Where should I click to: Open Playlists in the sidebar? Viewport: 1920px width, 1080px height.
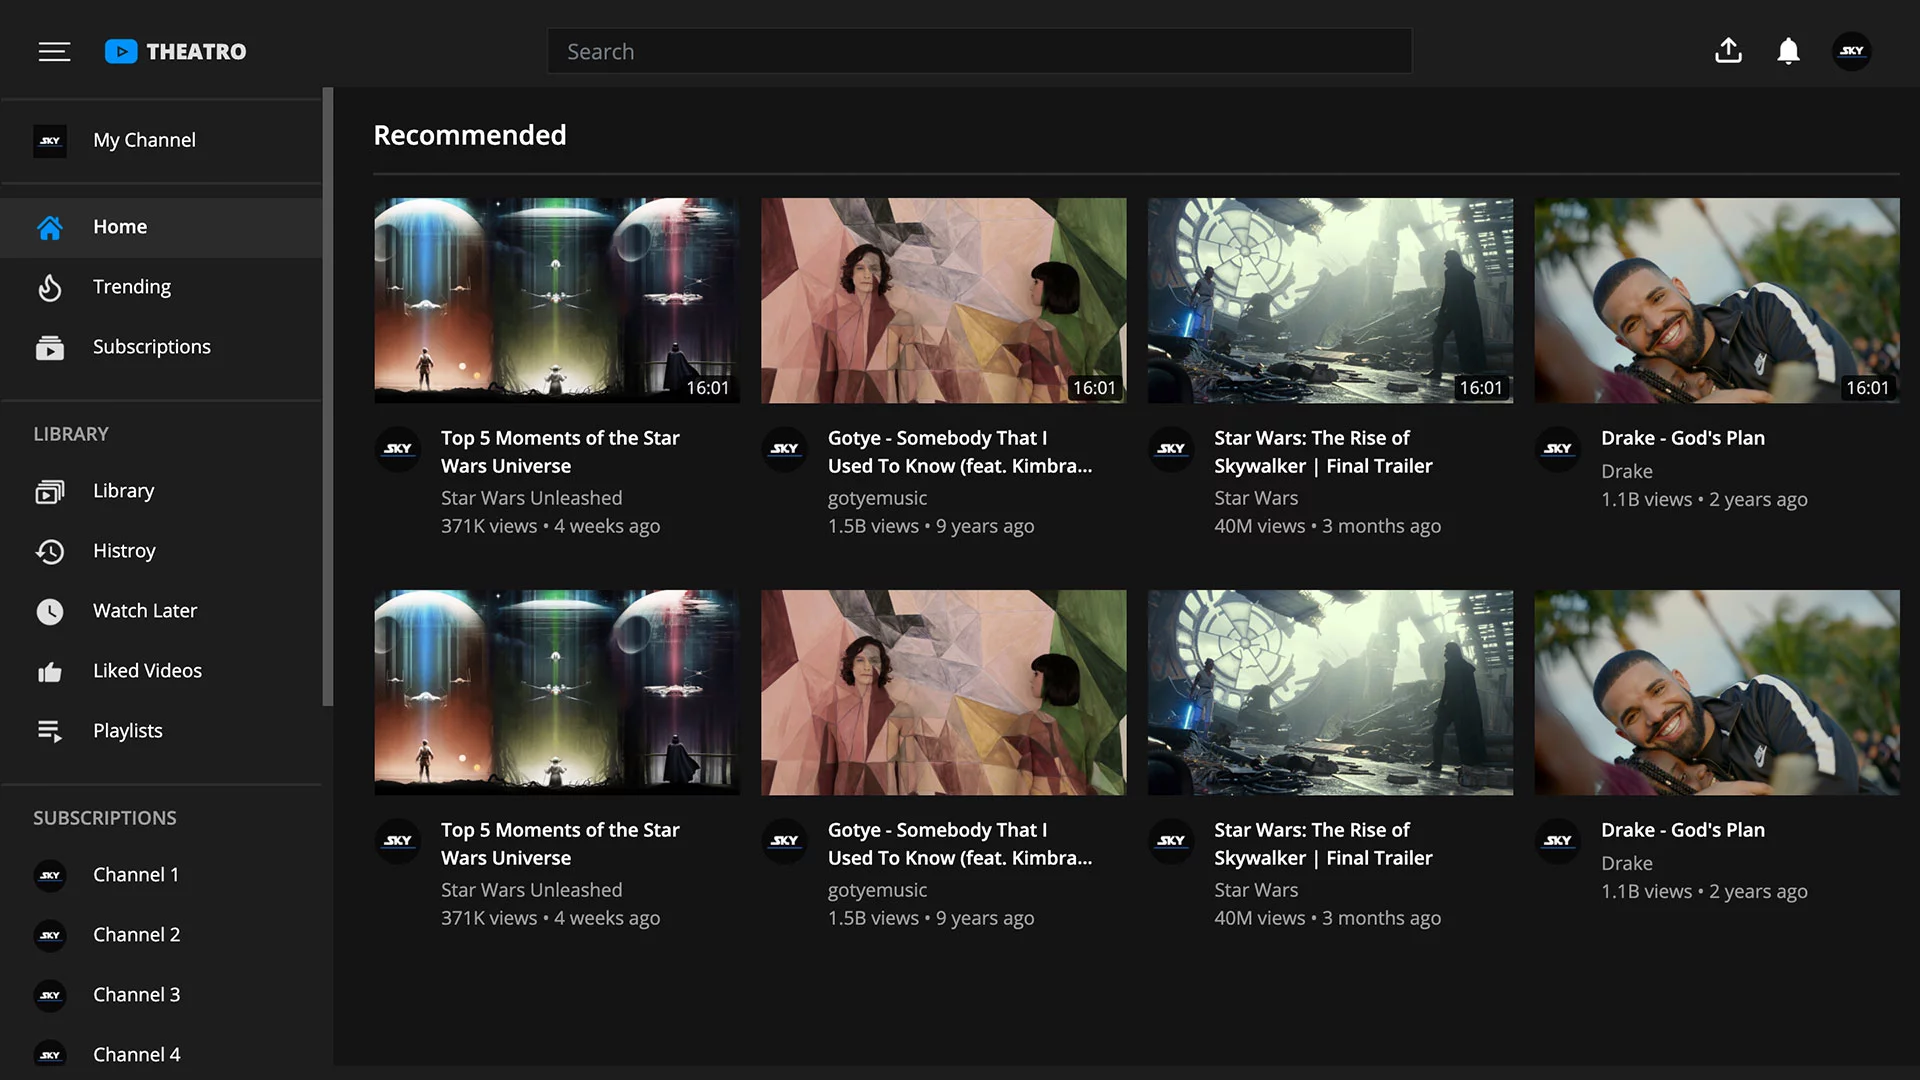click(x=161, y=732)
